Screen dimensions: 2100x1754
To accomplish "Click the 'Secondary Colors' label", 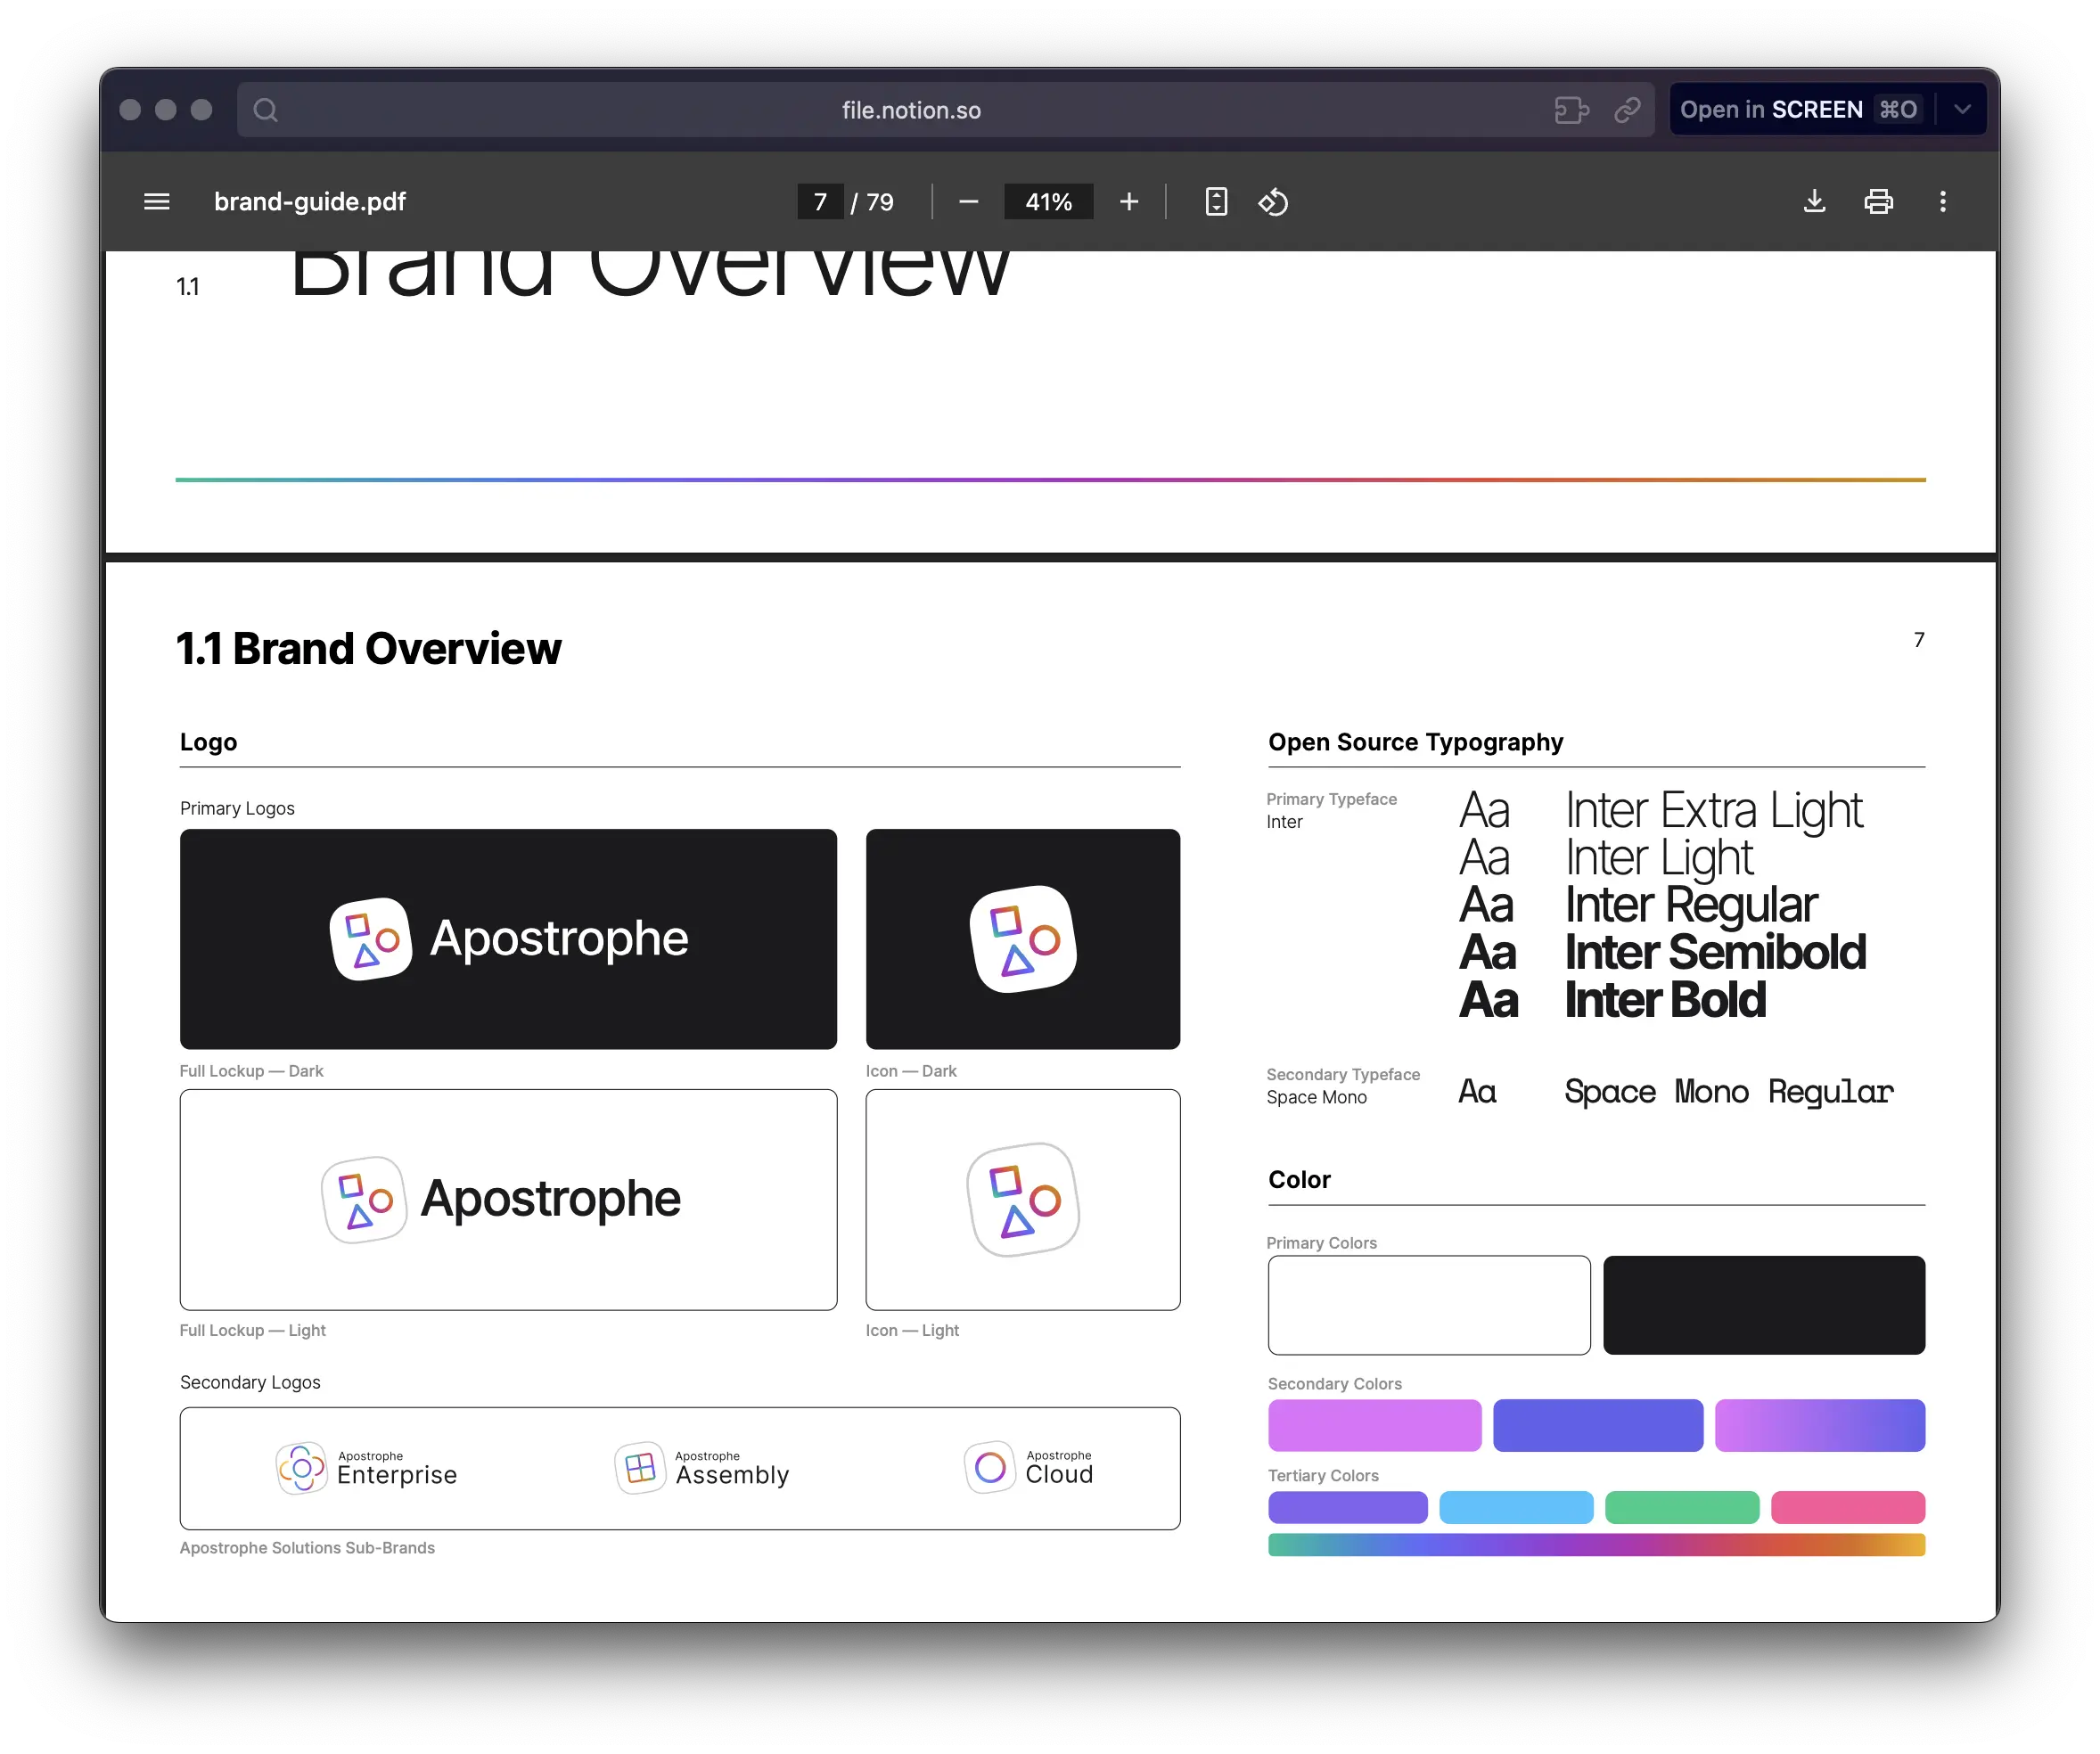I will point(1335,1384).
